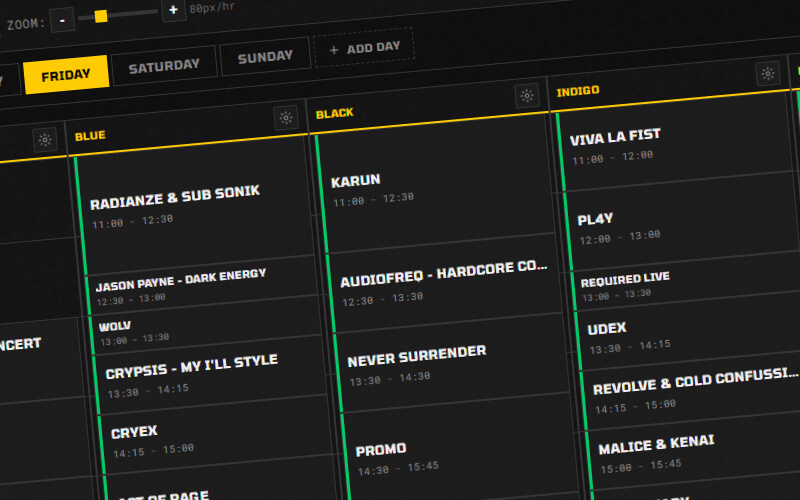Switch to the Saturday tab
The width and height of the screenshot is (800, 500).
pyautogui.click(x=164, y=66)
